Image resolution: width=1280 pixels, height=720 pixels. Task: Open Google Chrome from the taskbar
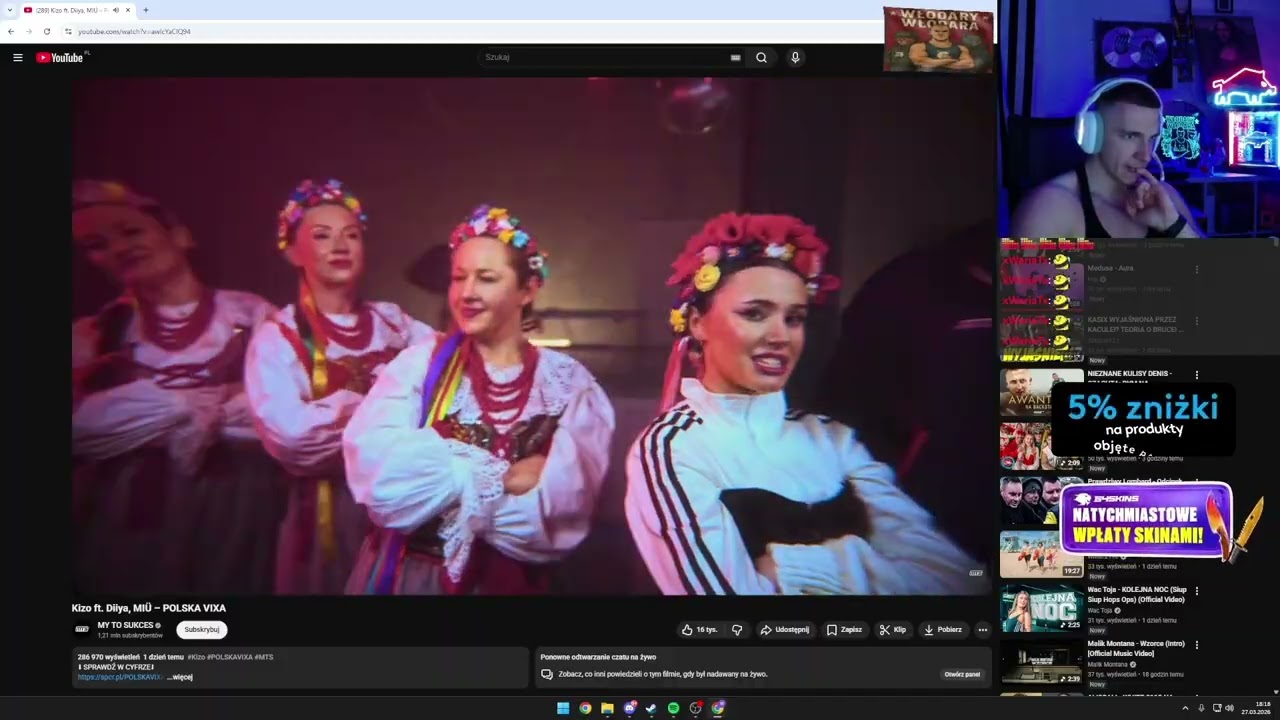coord(585,708)
